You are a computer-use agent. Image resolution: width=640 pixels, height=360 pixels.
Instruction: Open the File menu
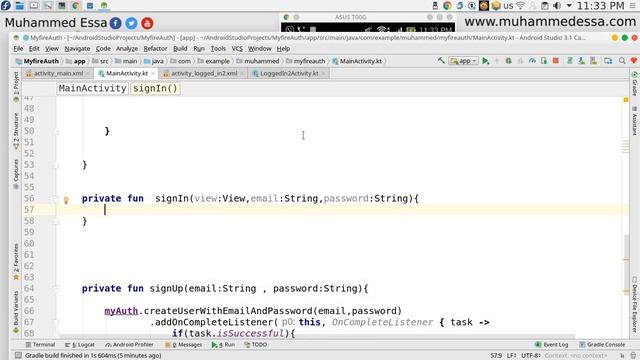[x=18, y=49]
